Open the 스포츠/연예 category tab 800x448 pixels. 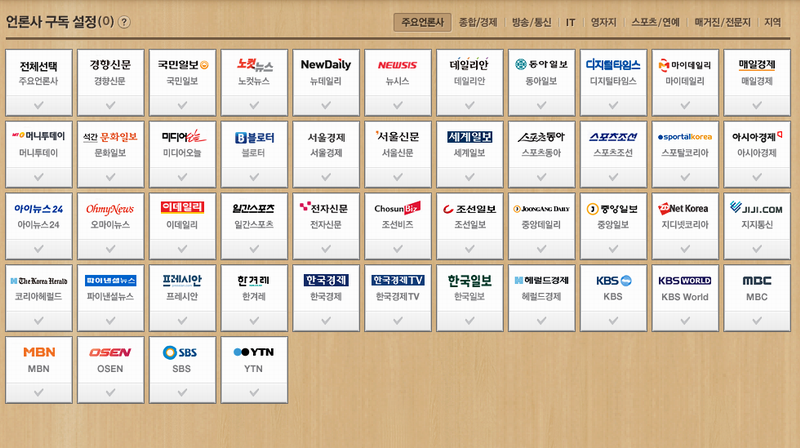point(656,22)
